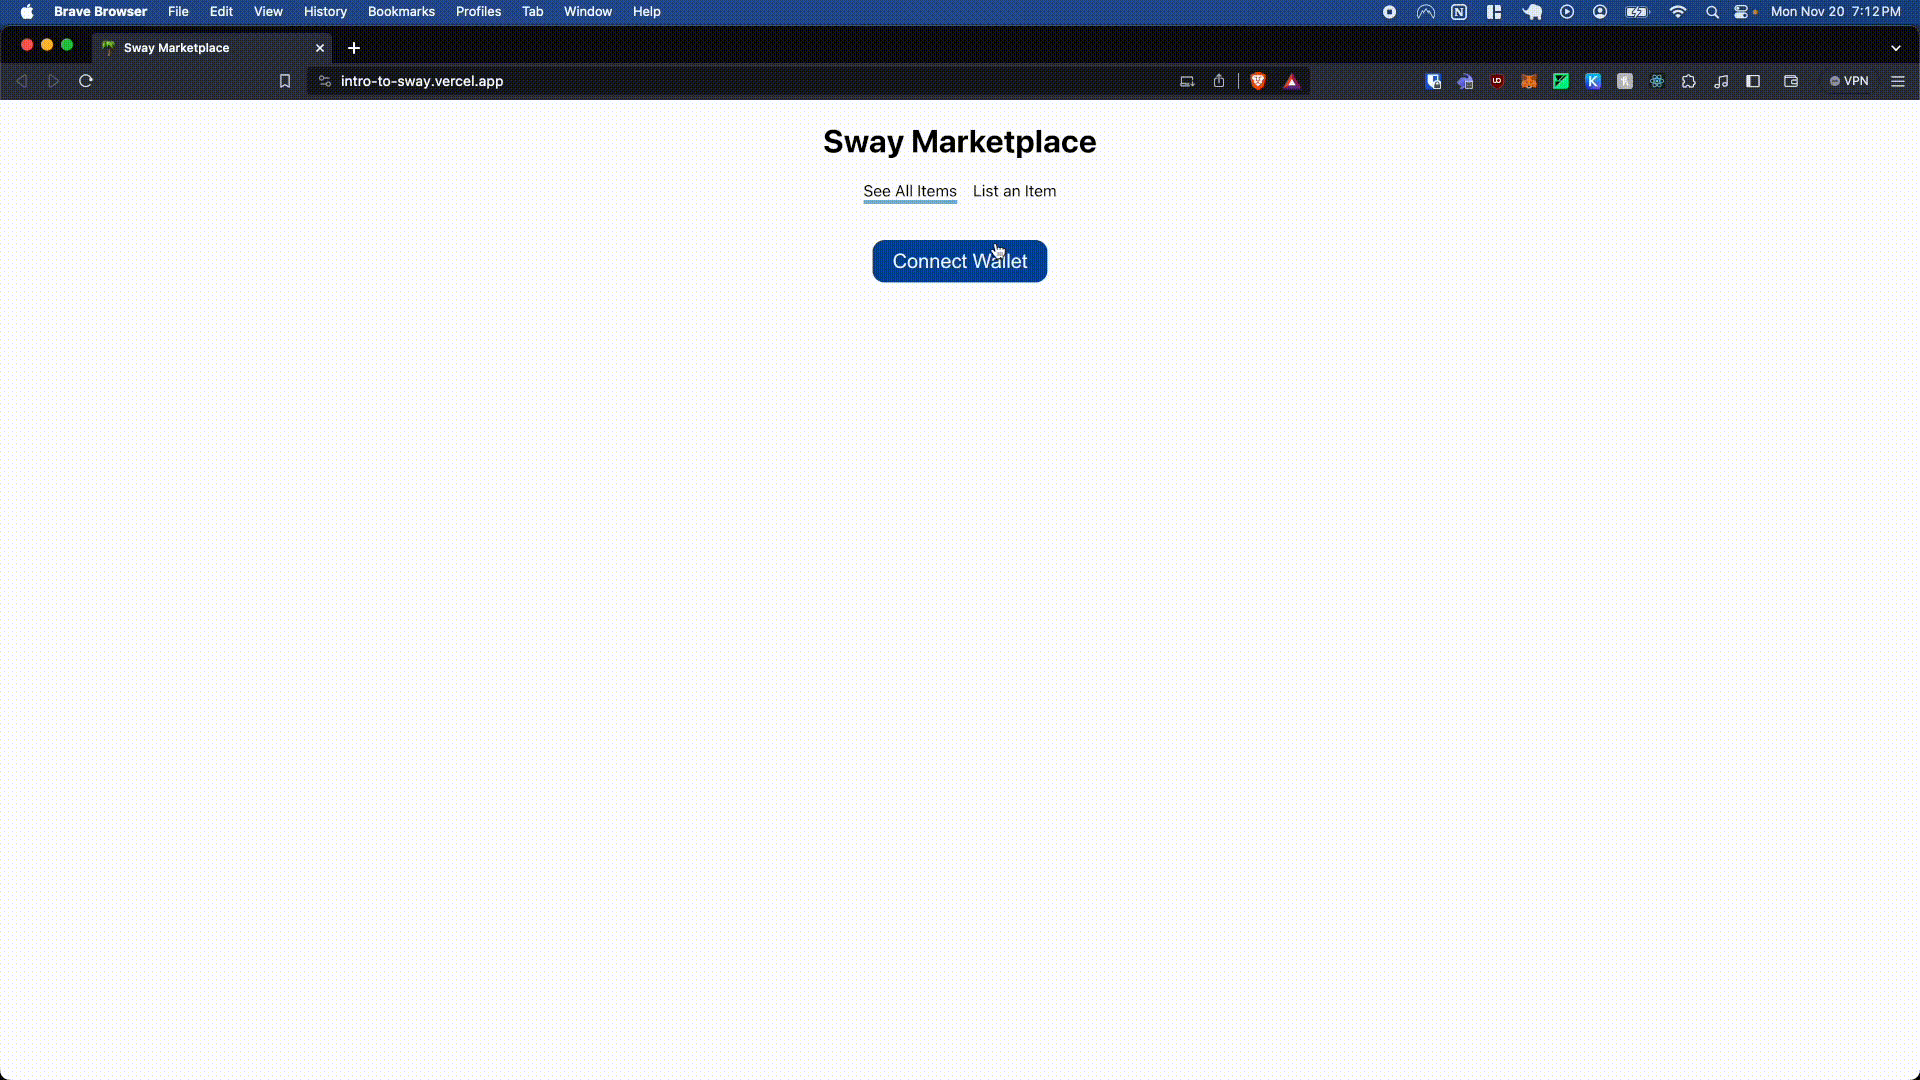Image resolution: width=1920 pixels, height=1080 pixels.
Task: Open the Kagi search extension
Action: (x=1593, y=81)
